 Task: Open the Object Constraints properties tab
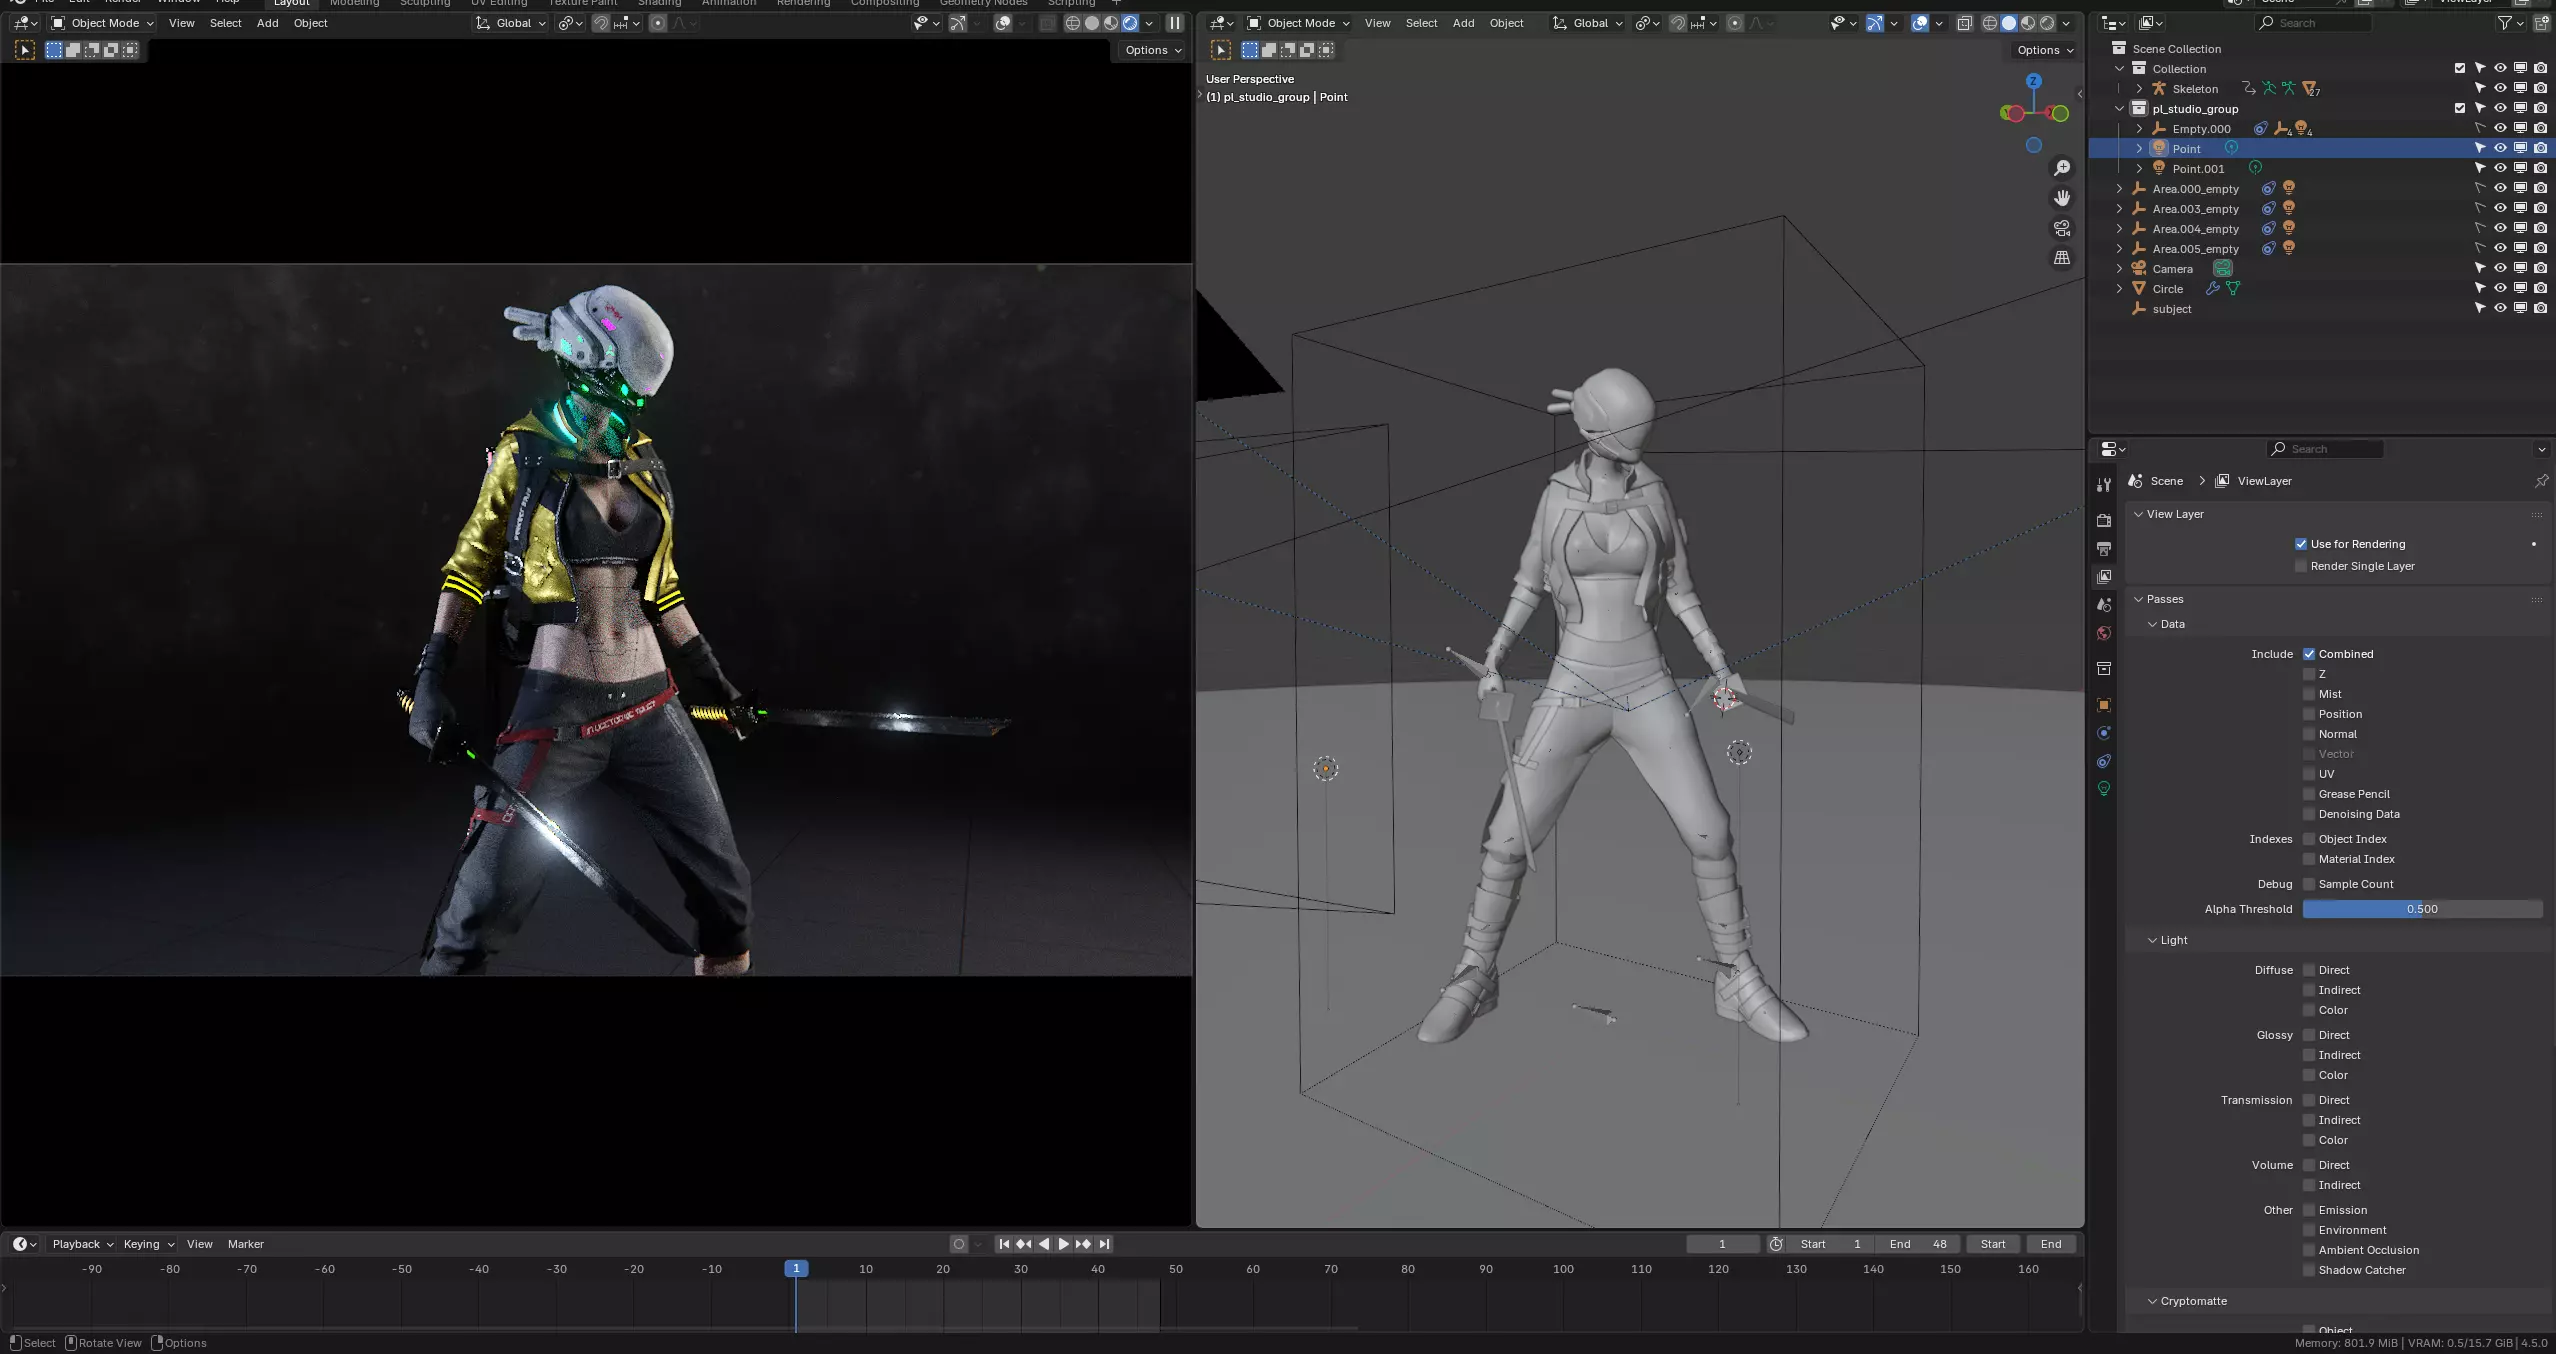click(2104, 761)
